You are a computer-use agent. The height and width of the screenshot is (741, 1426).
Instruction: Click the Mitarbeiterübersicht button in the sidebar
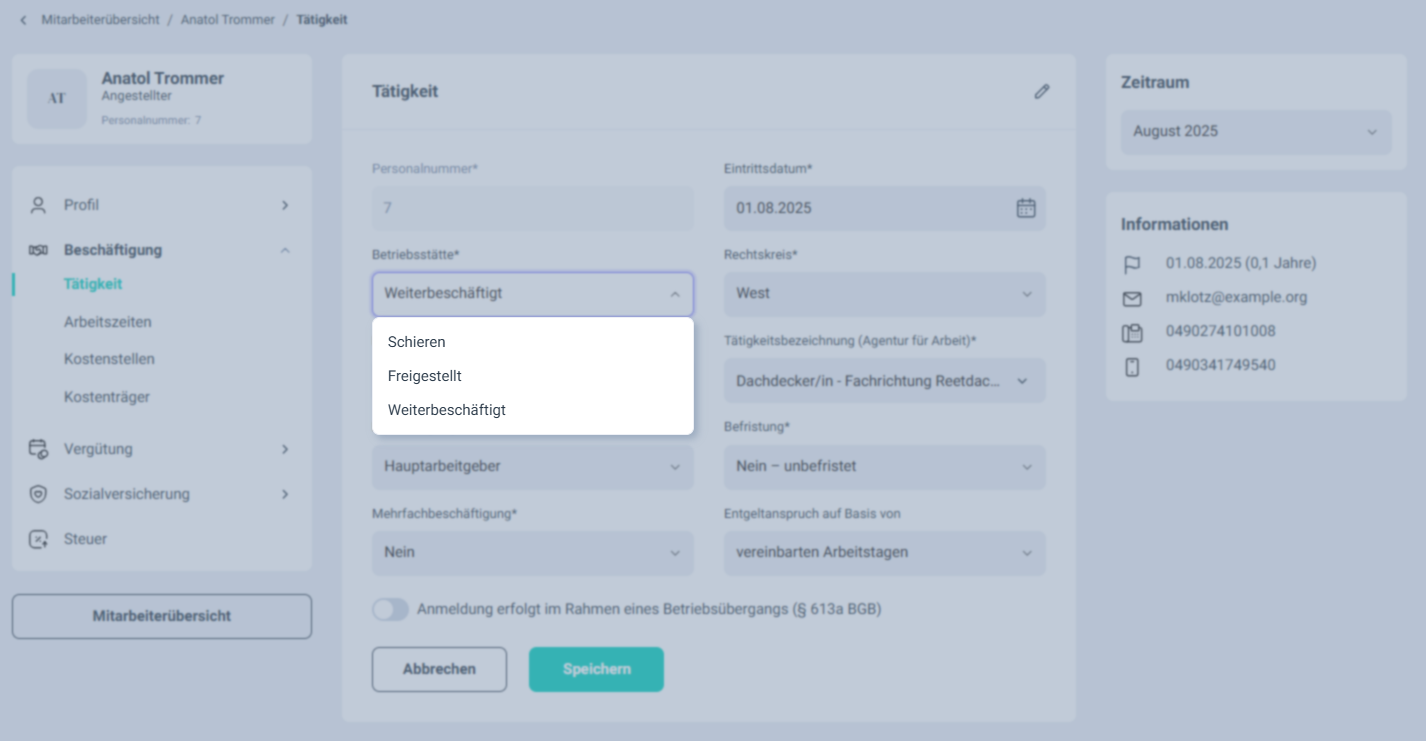pos(161,616)
